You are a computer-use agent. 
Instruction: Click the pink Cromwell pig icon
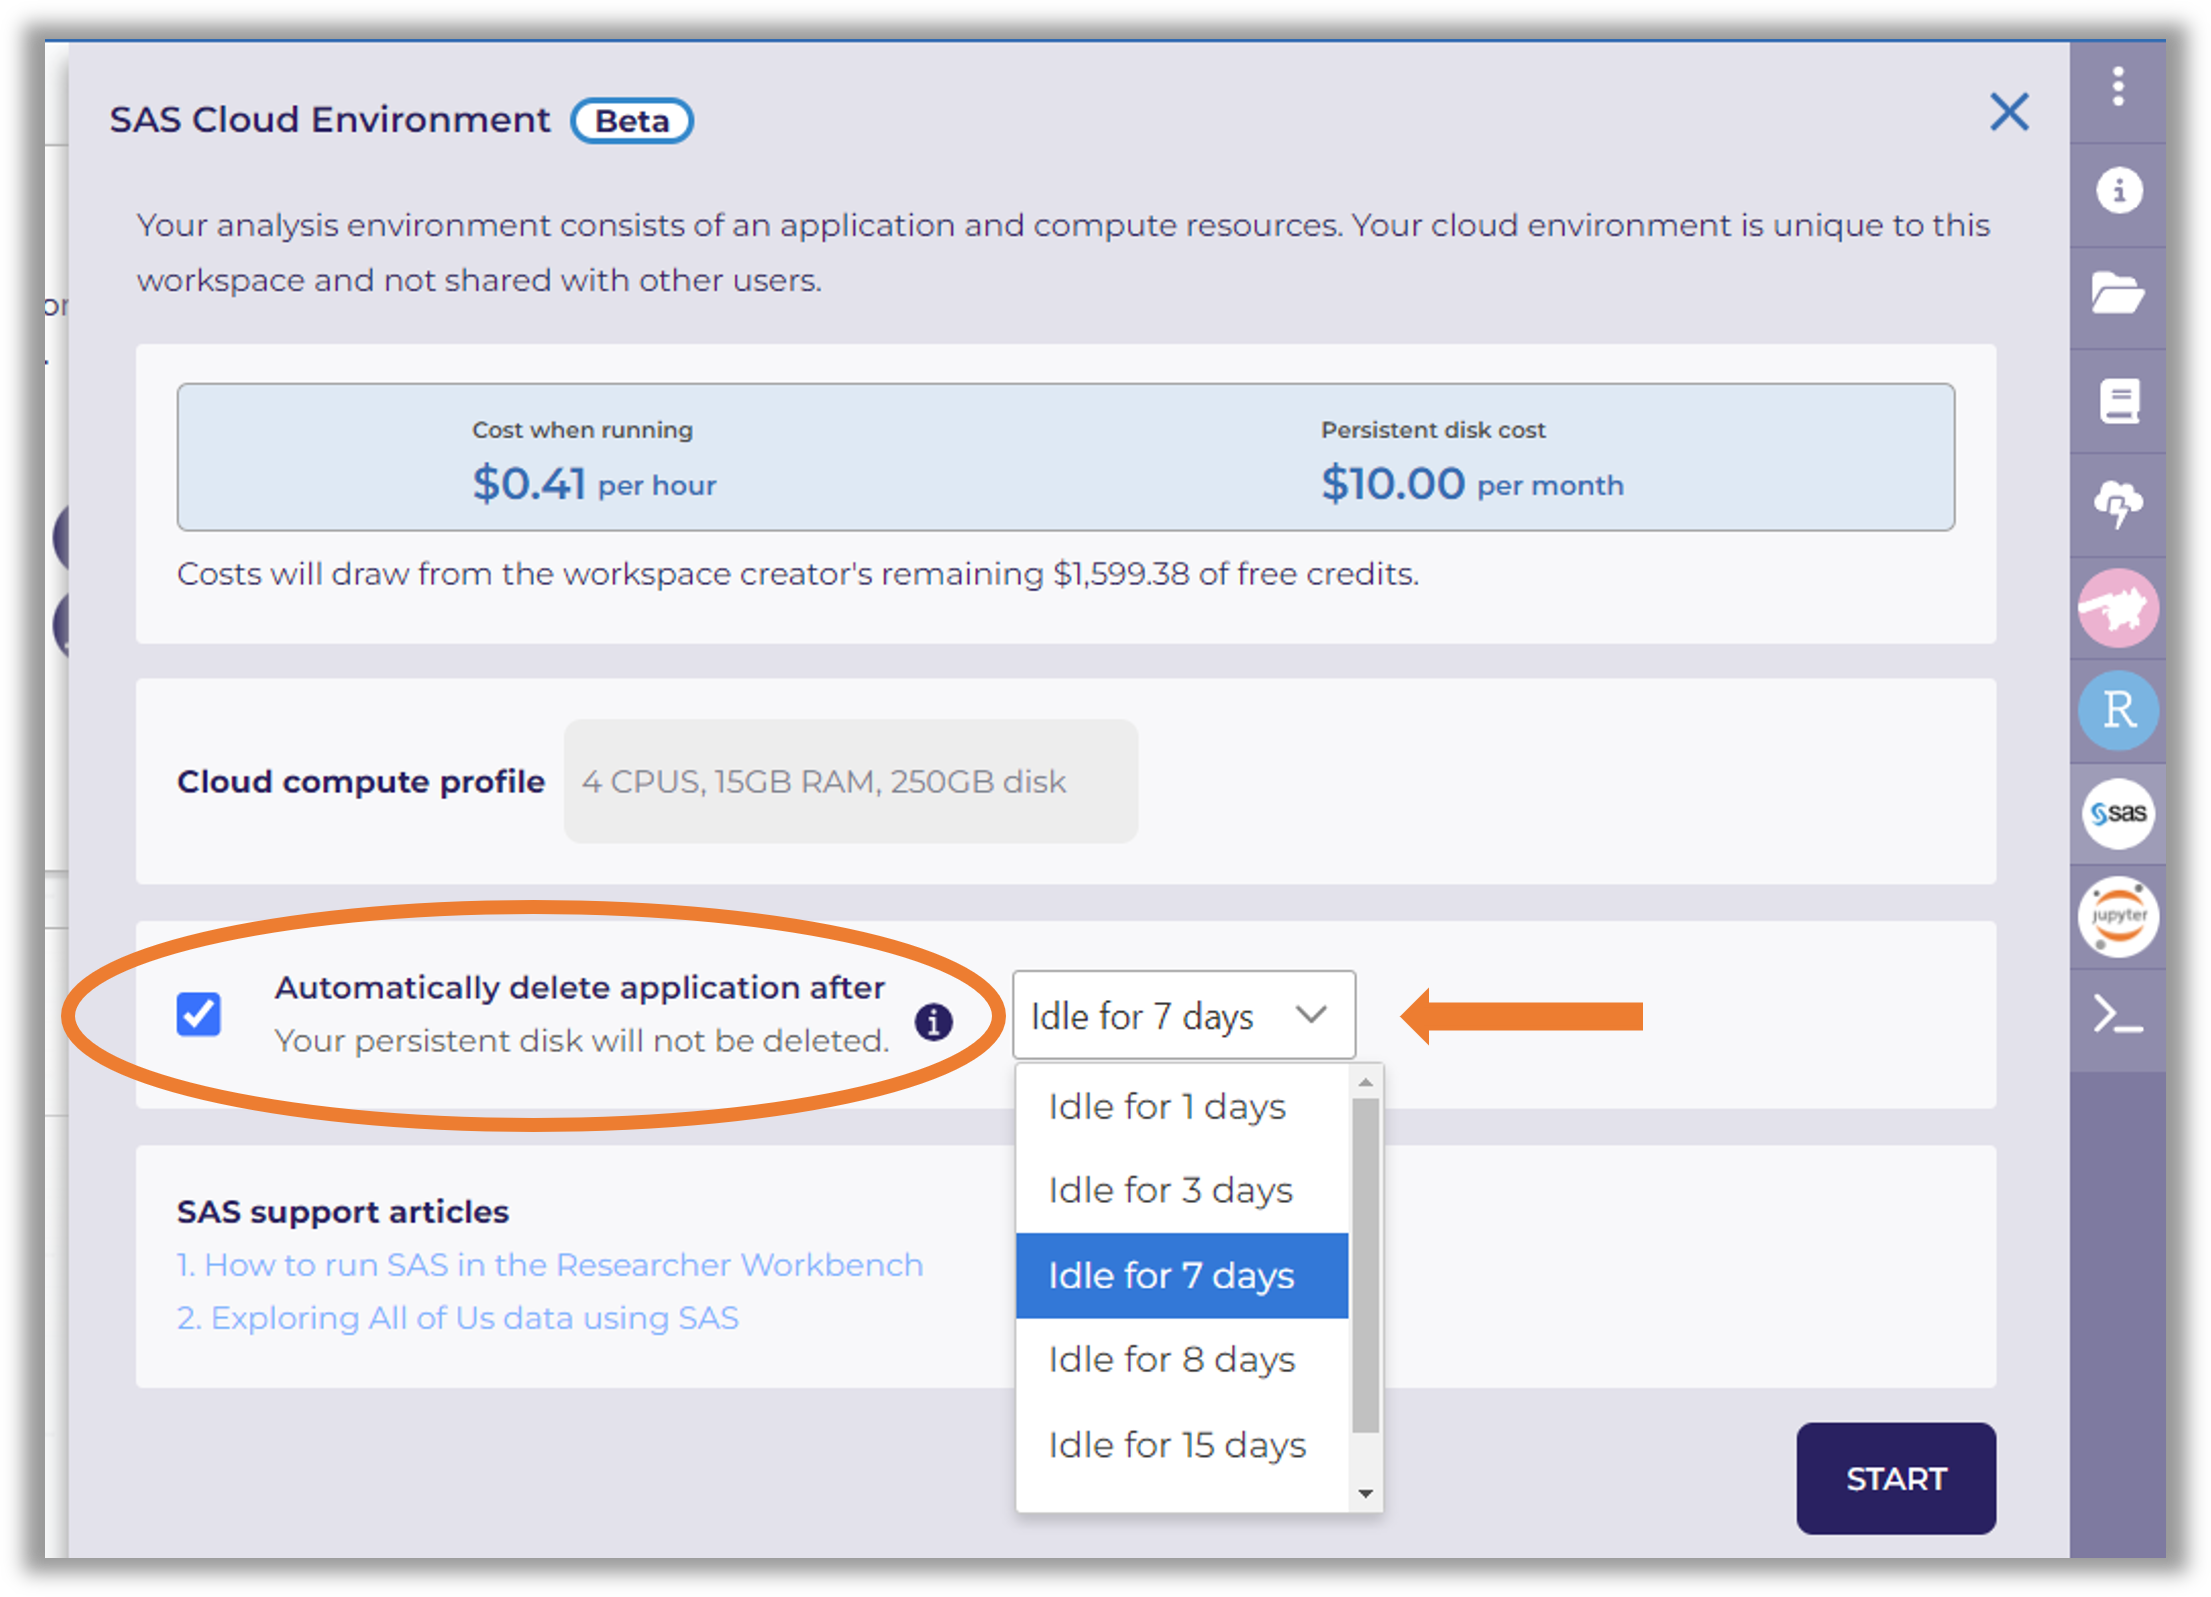(x=2118, y=607)
